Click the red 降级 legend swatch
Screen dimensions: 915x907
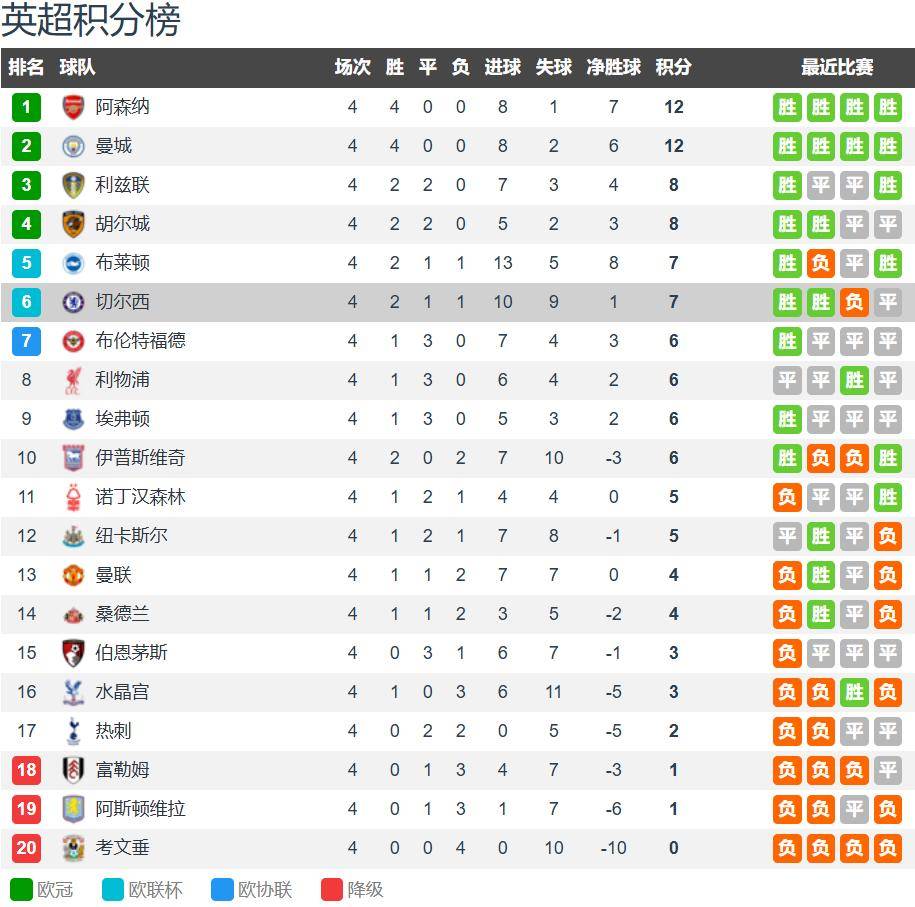point(331,890)
